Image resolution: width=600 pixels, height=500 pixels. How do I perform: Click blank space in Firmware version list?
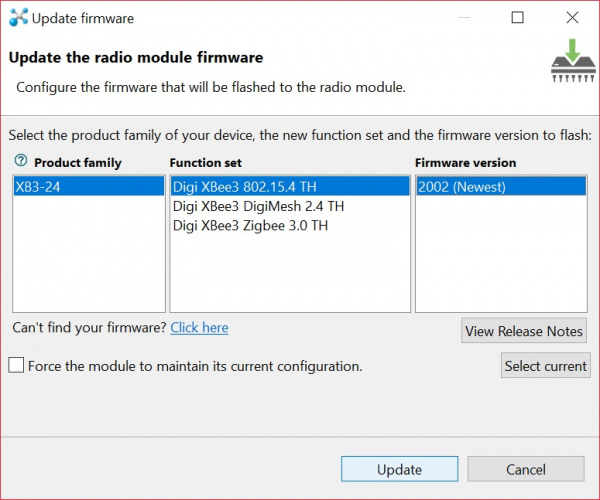click(501, 254)
